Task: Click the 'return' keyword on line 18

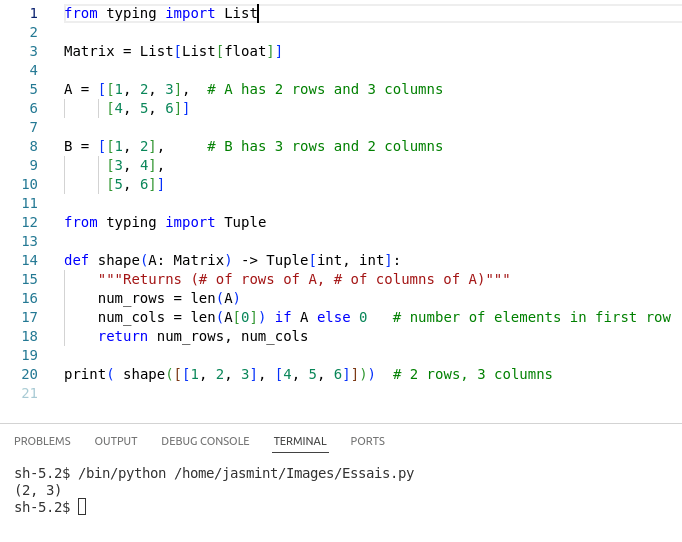Action: tap(122, 336)
